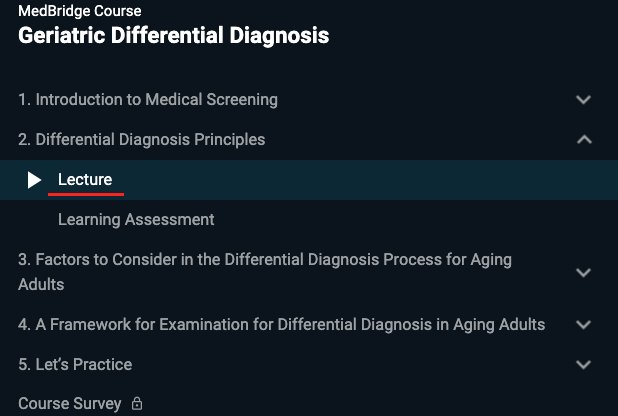This screenshot has height=416, width=618.
Task: Open the Learning Assessment item
Action: point(136,220)
